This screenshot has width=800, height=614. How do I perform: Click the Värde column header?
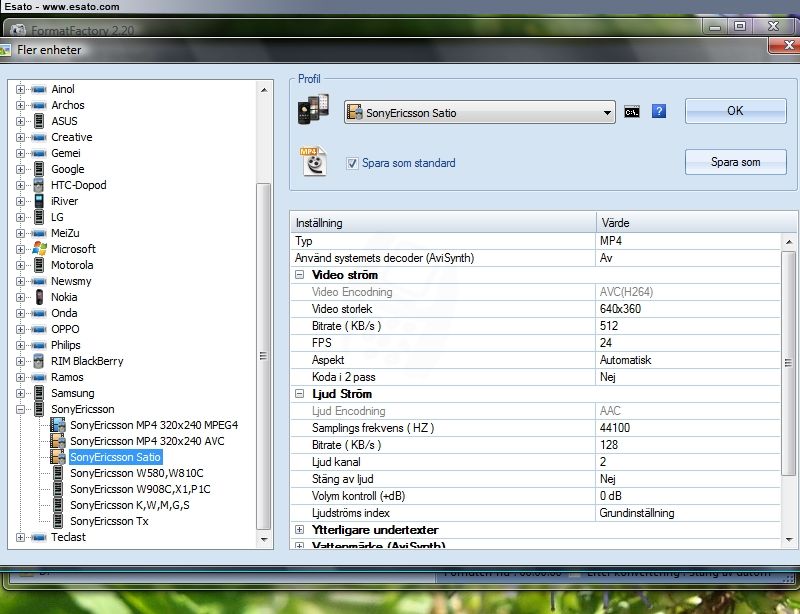pyautogui.click(x=695, y=223)
